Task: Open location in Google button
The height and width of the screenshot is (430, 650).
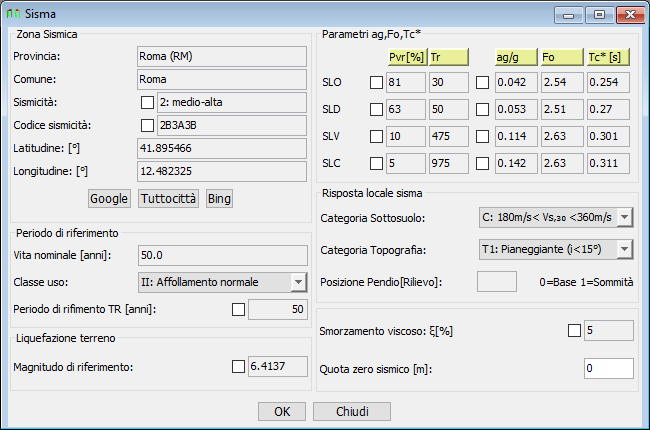Action: (x=109, y=199)
